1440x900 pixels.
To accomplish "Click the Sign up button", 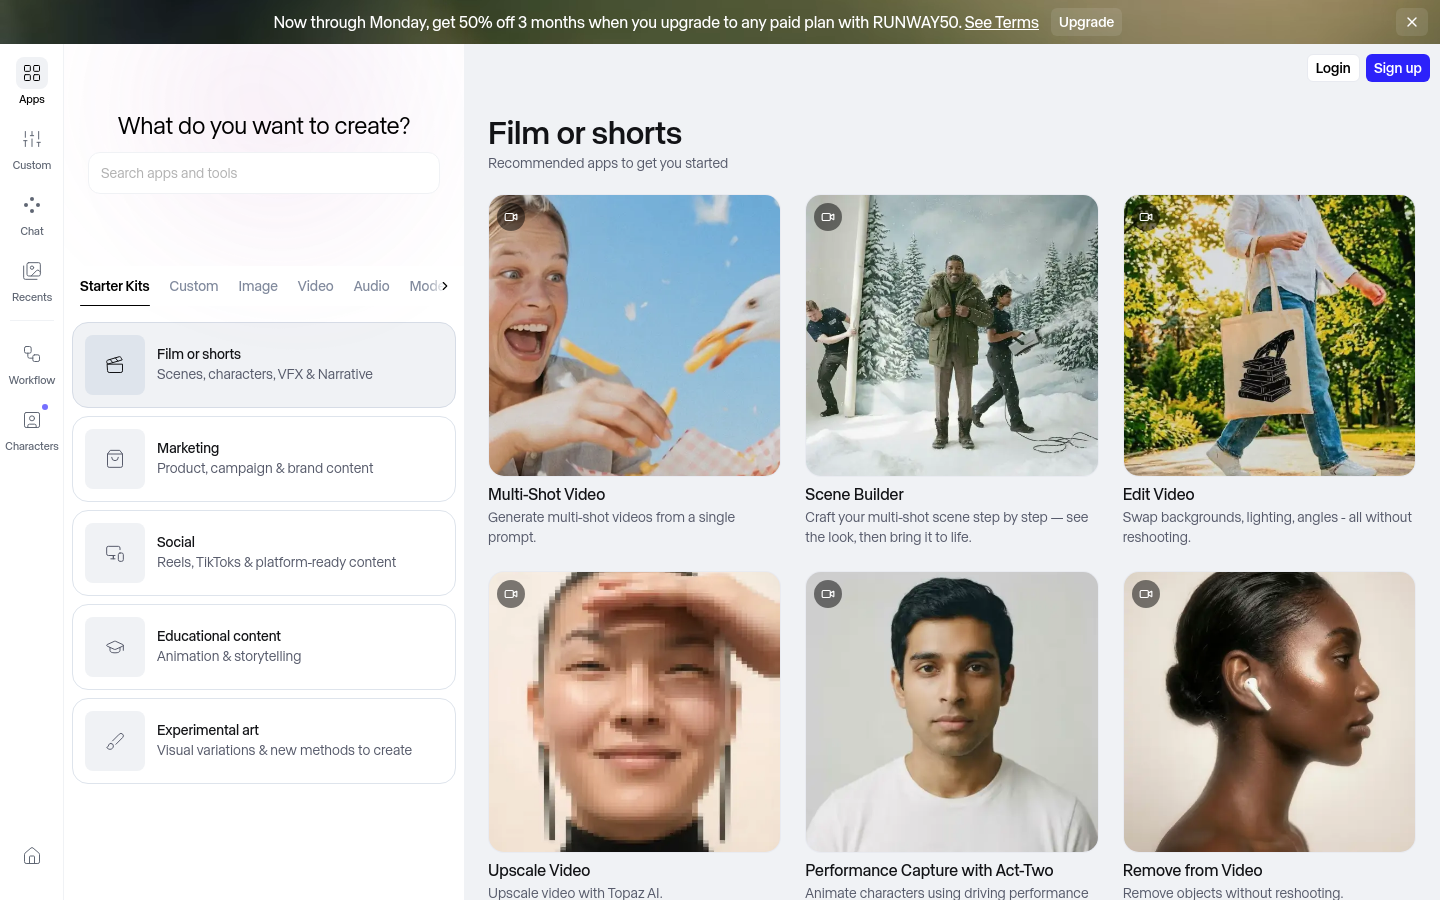I will point(1397,68).
